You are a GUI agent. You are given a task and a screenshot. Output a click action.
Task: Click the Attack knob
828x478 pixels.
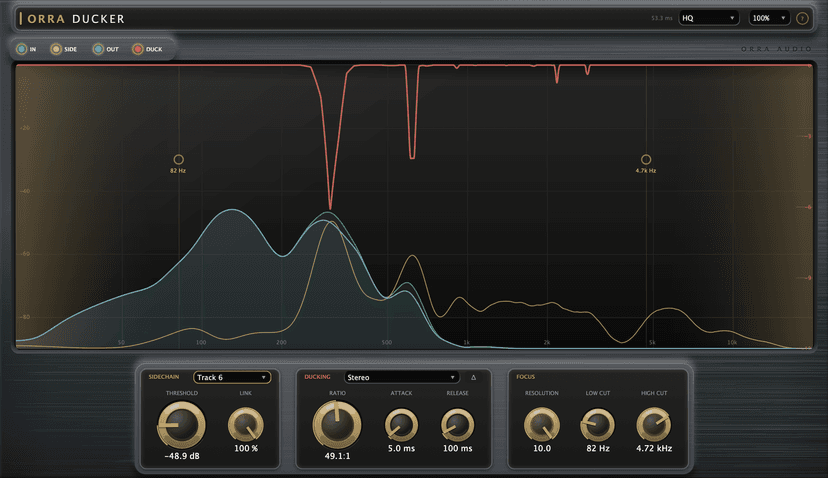[401, 425]
